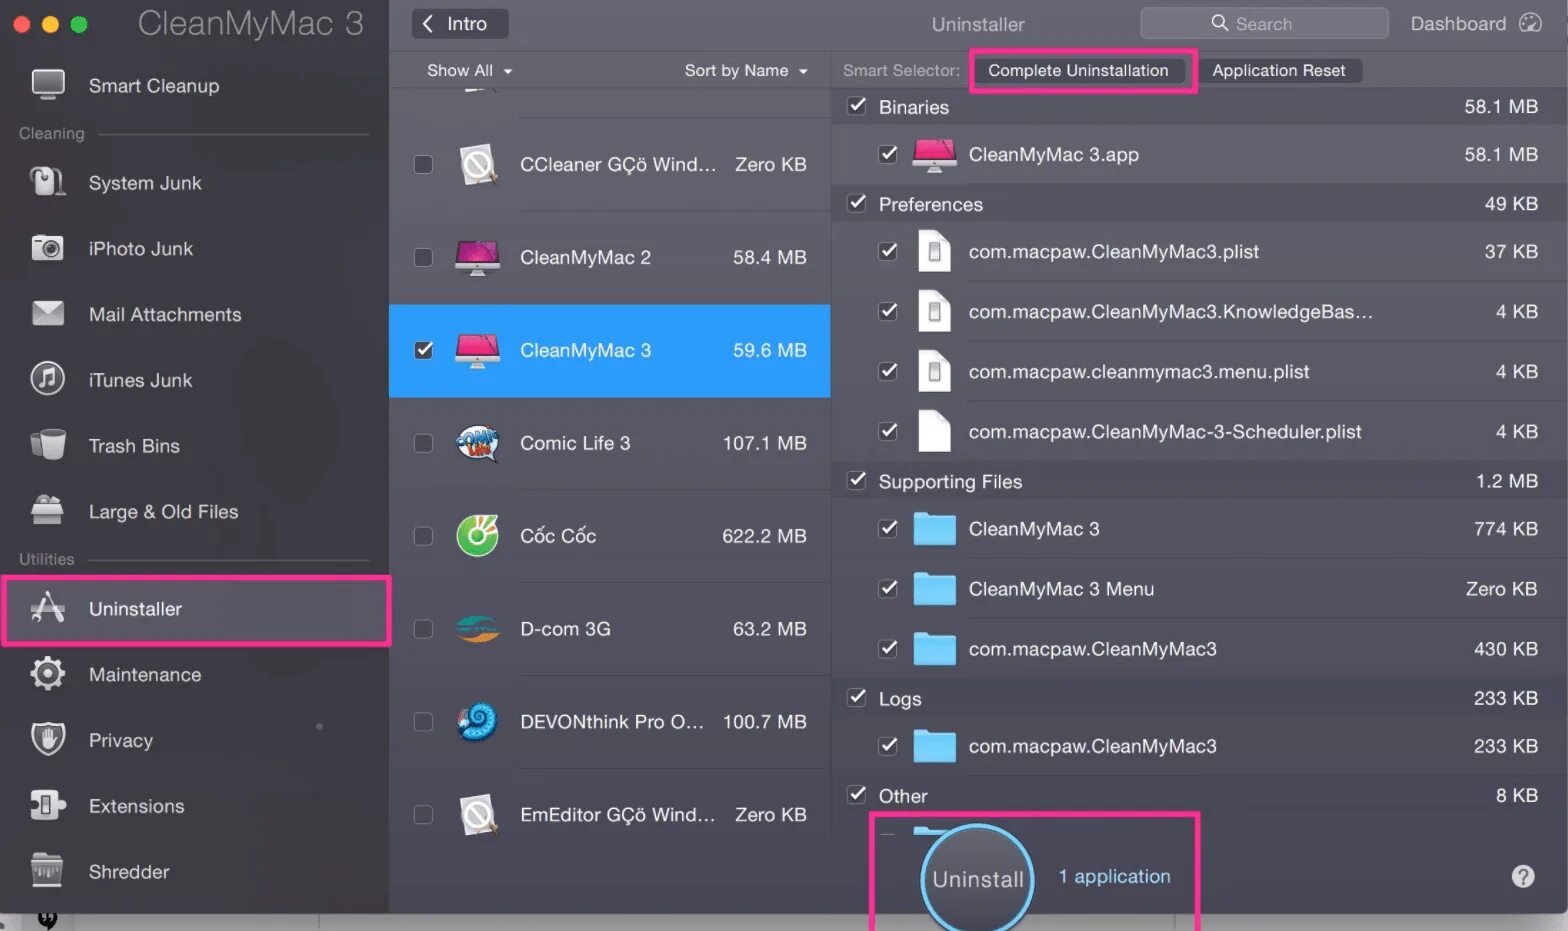
Task: Go back to Intro
Action: (x=460, y=23)
